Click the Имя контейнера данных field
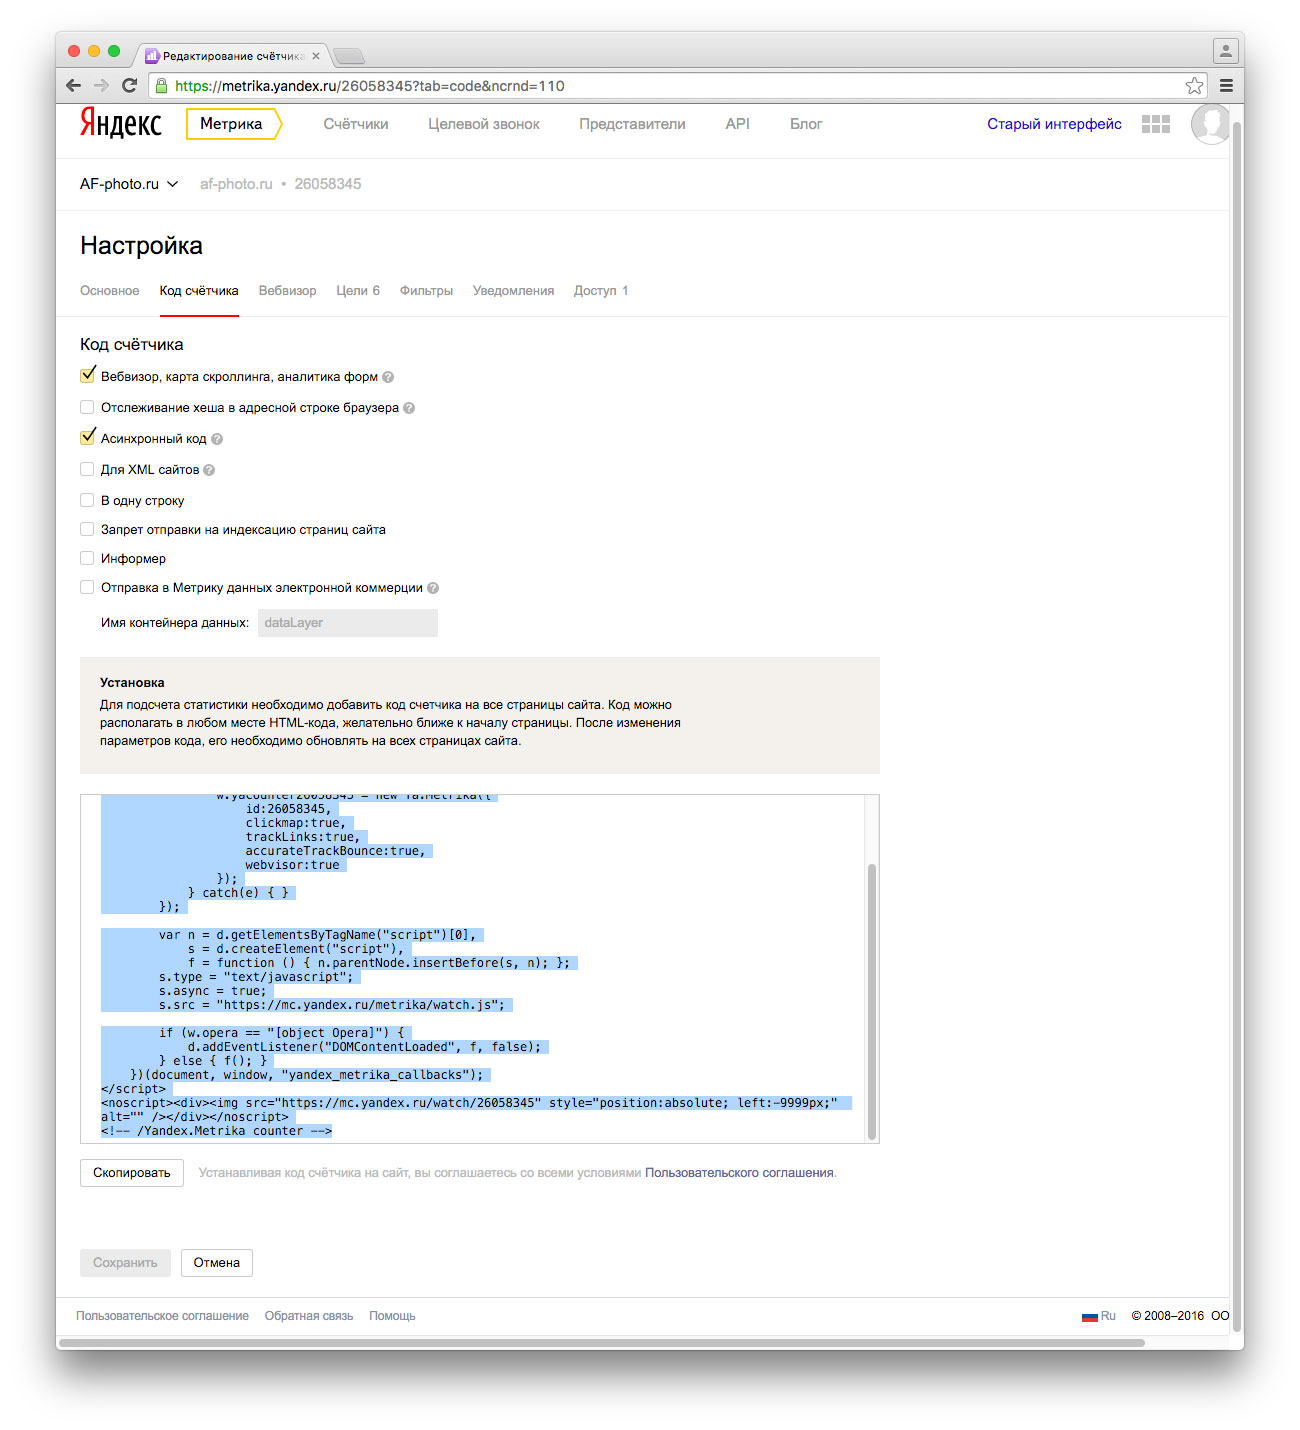The image size is (1300, 1430). [348, 623]
